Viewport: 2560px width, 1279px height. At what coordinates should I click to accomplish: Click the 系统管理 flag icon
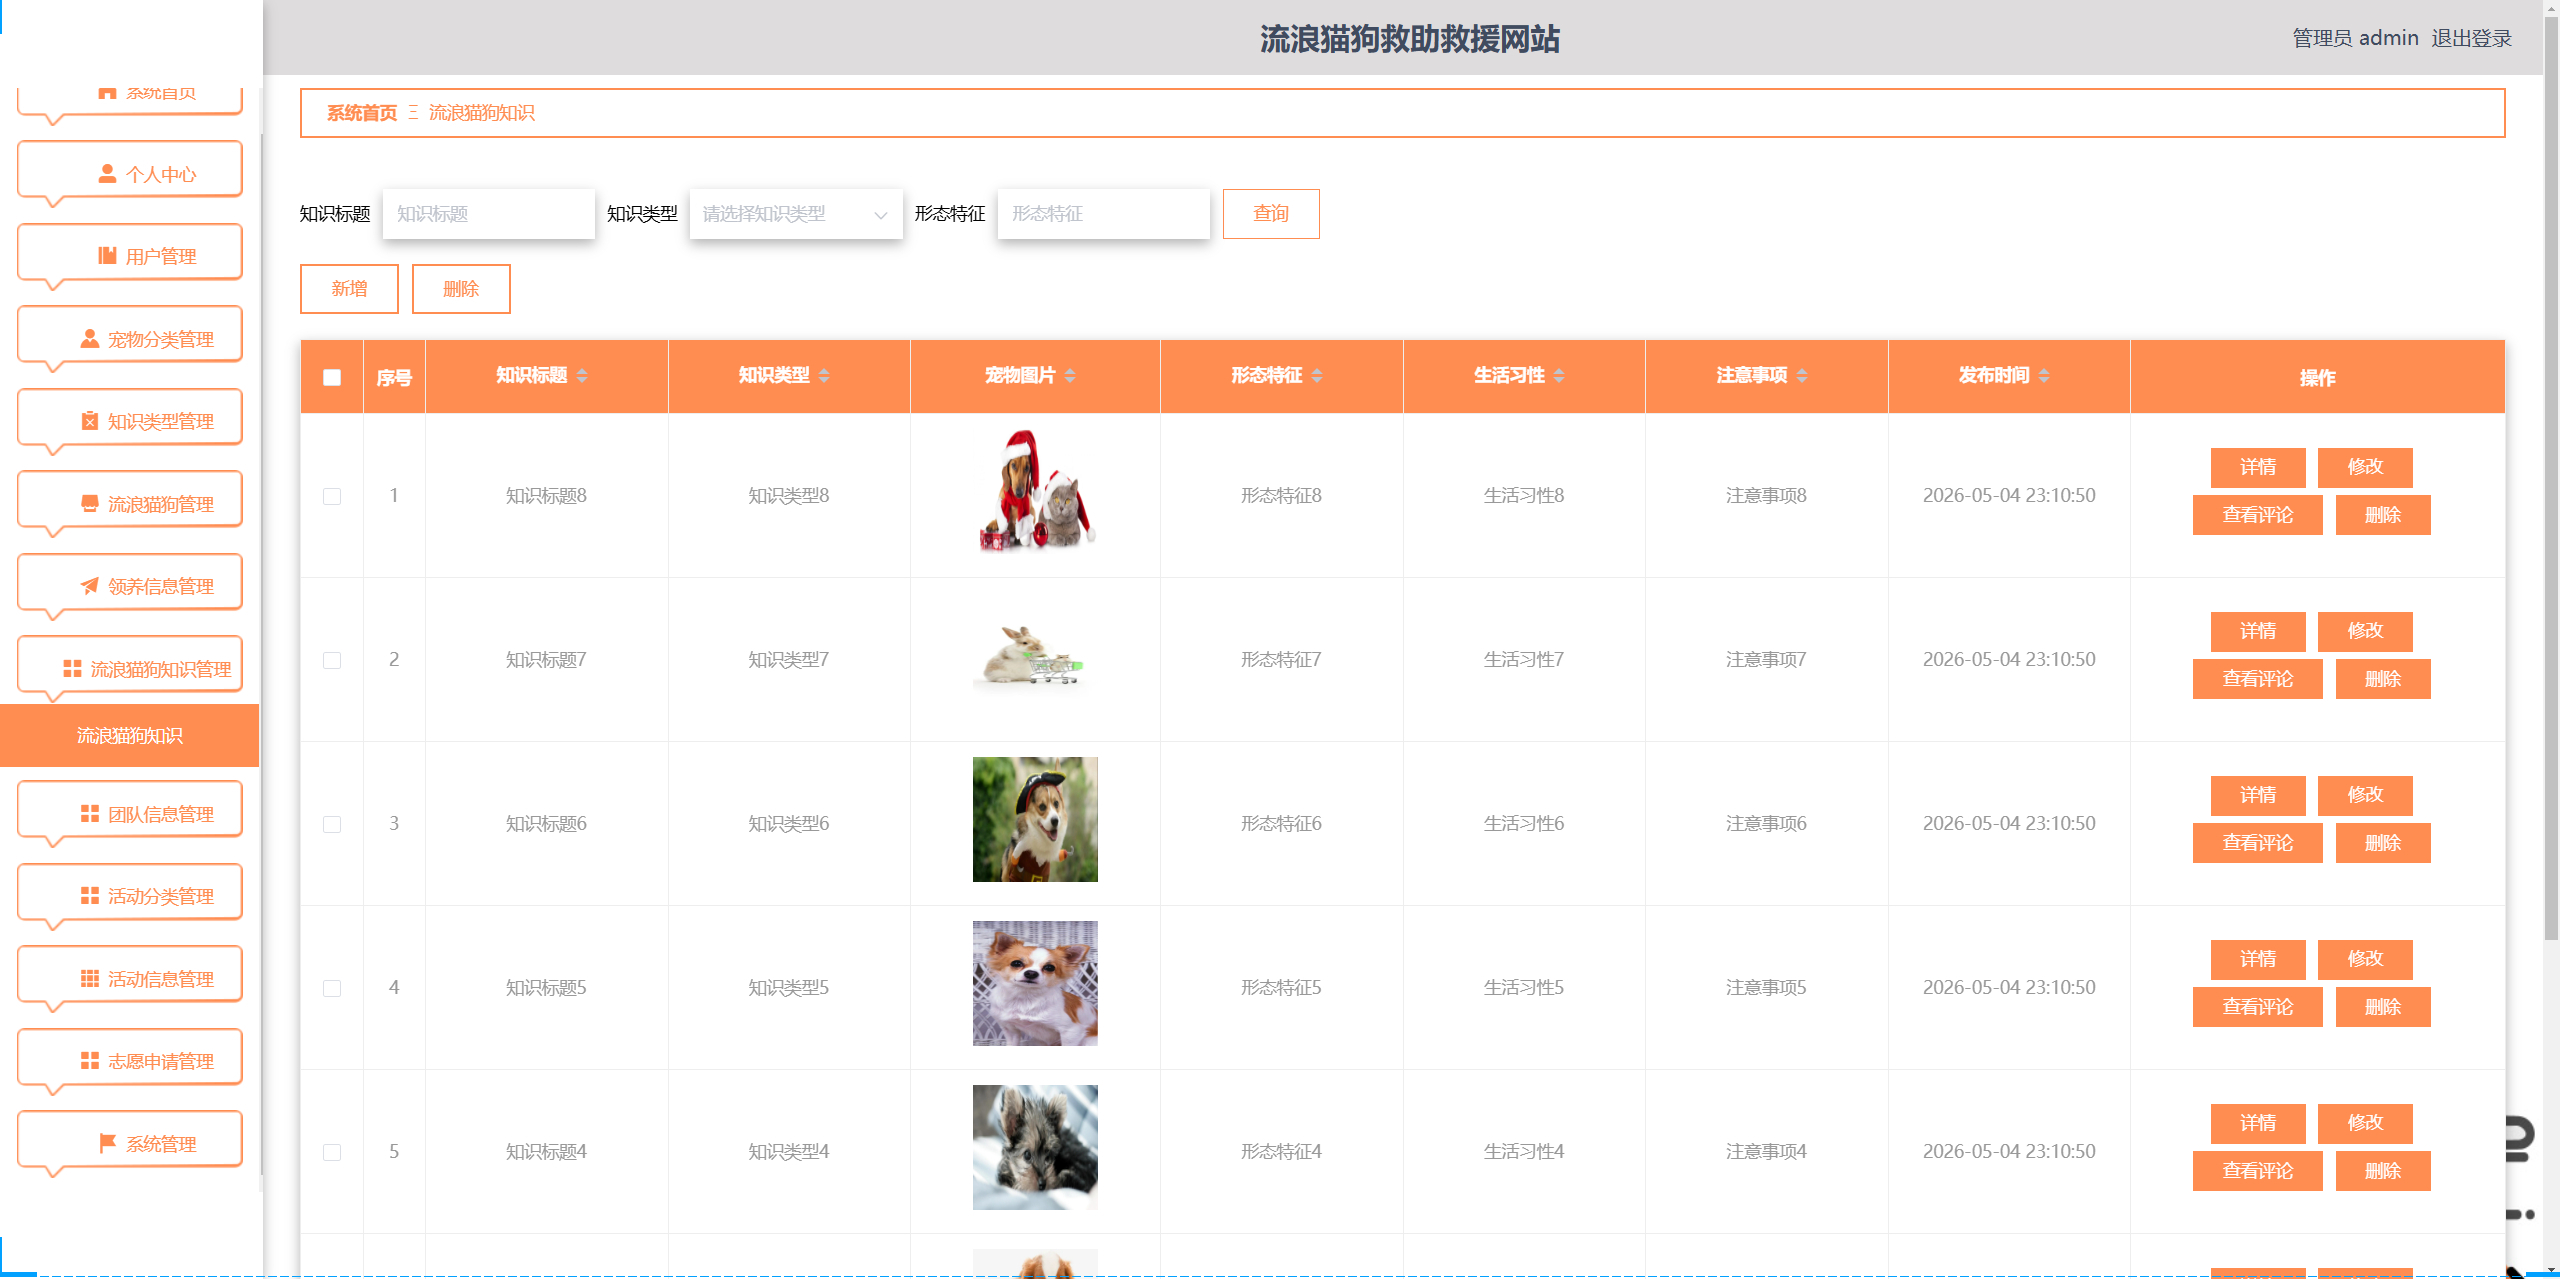pos(107,1142)
